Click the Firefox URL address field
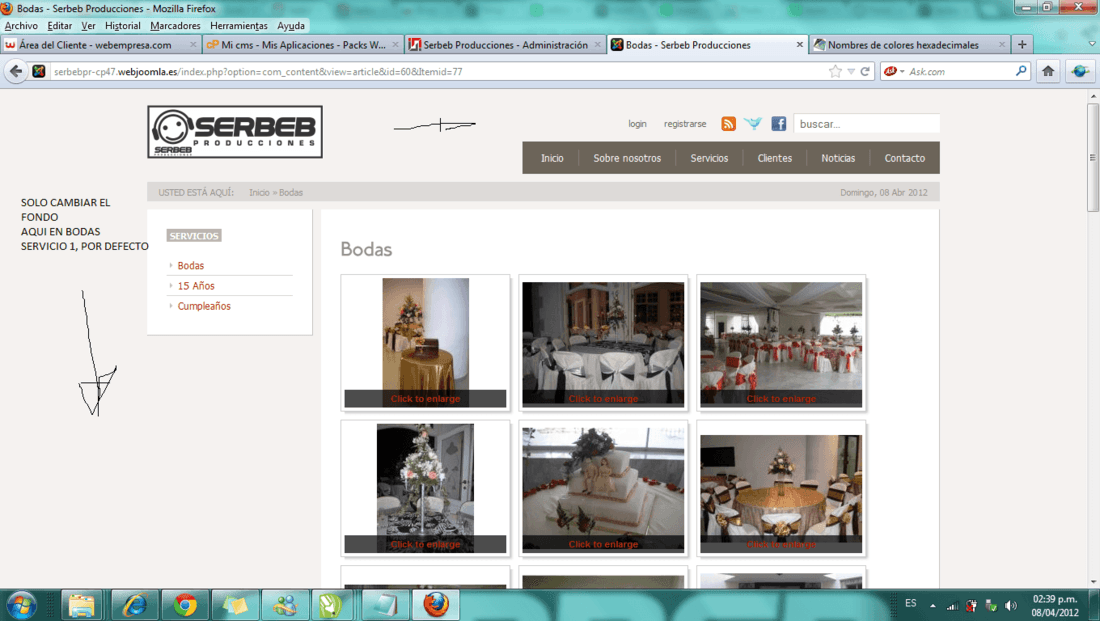The image size is (1100, 621). click(437, 72)
